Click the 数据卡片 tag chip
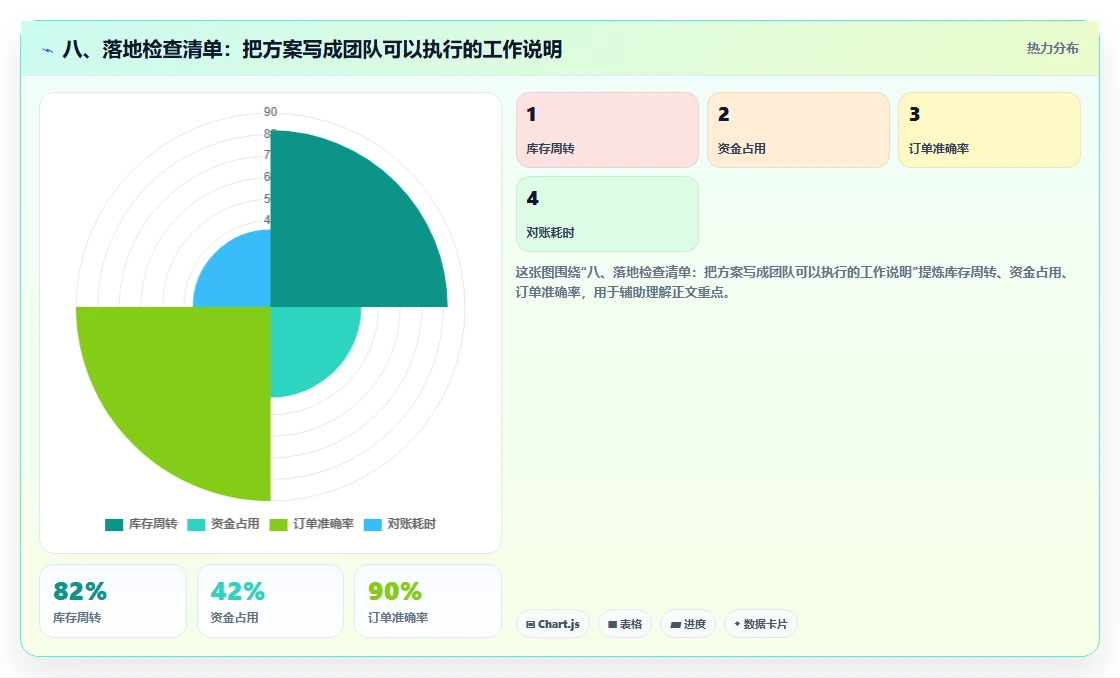 [761, 624]
